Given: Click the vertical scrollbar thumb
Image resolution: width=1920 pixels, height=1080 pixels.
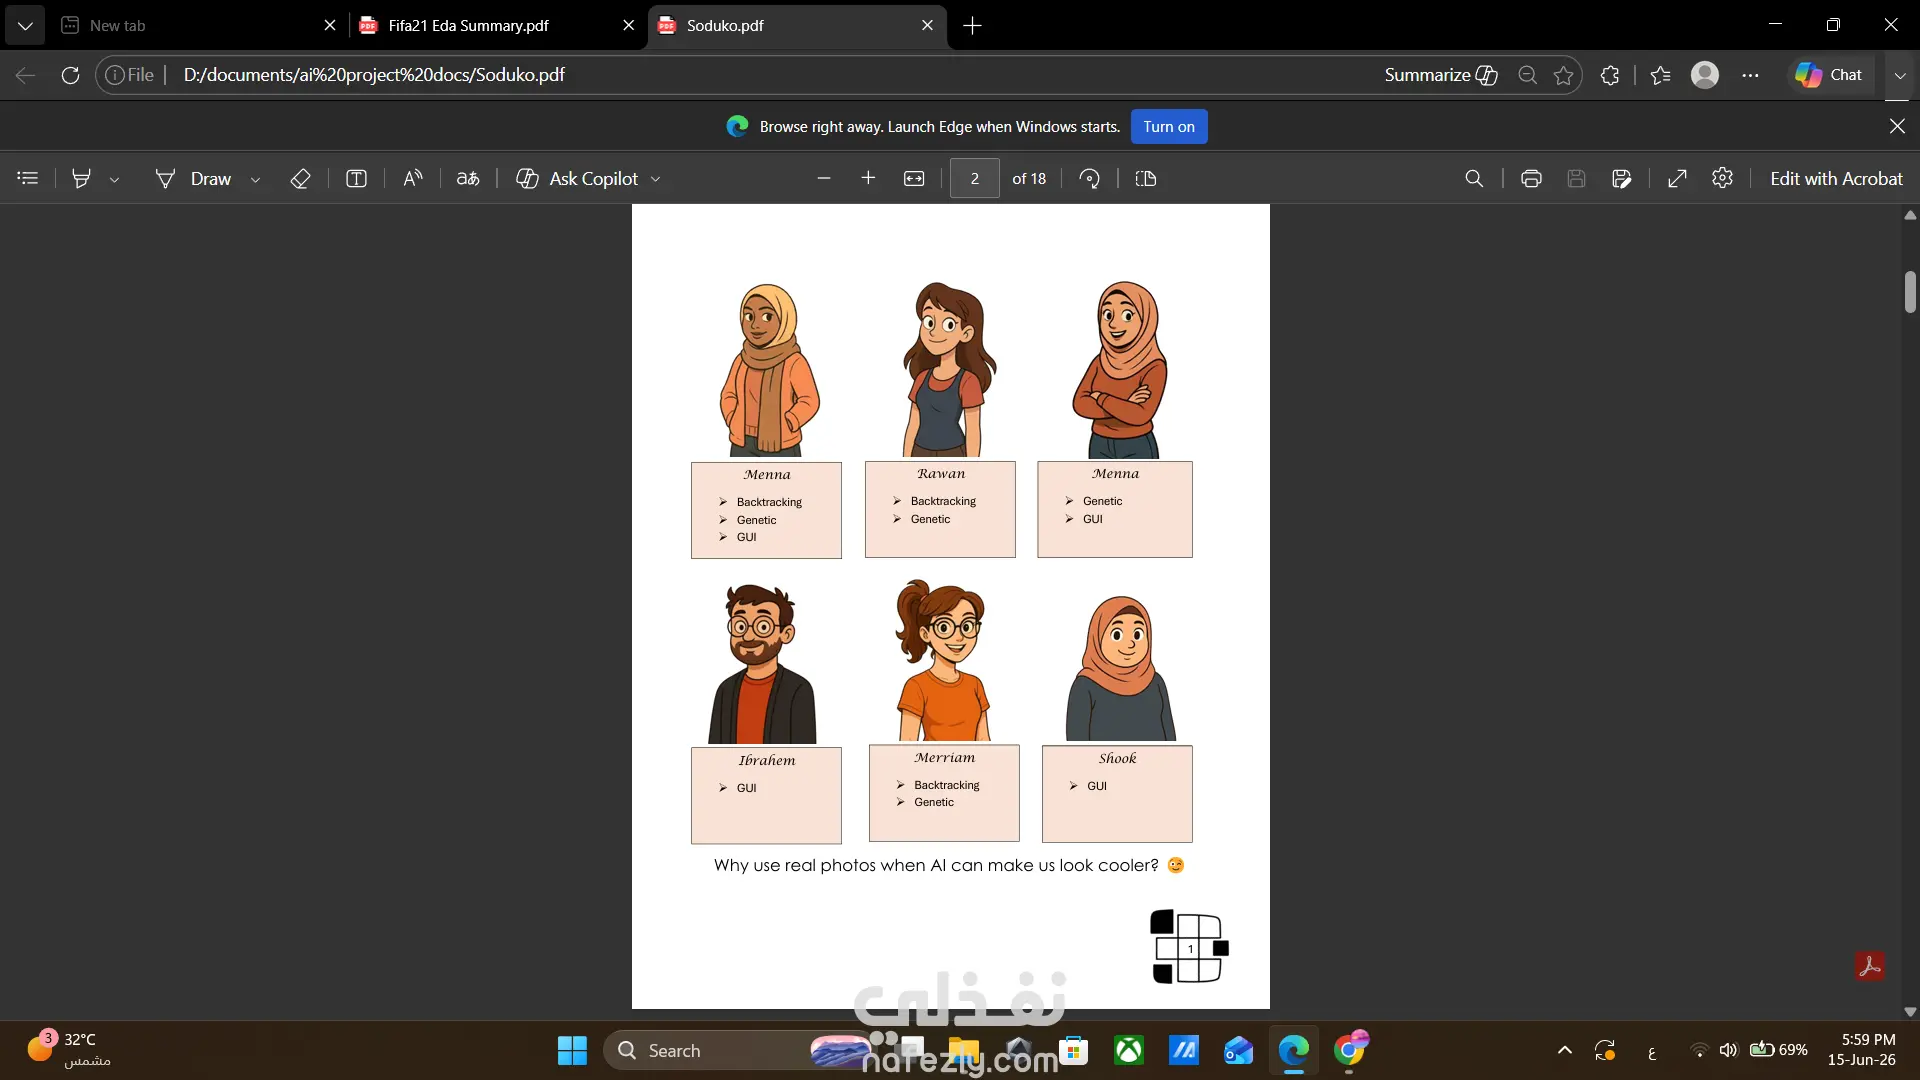Looking at the screenshot, I should [1910, 292].
